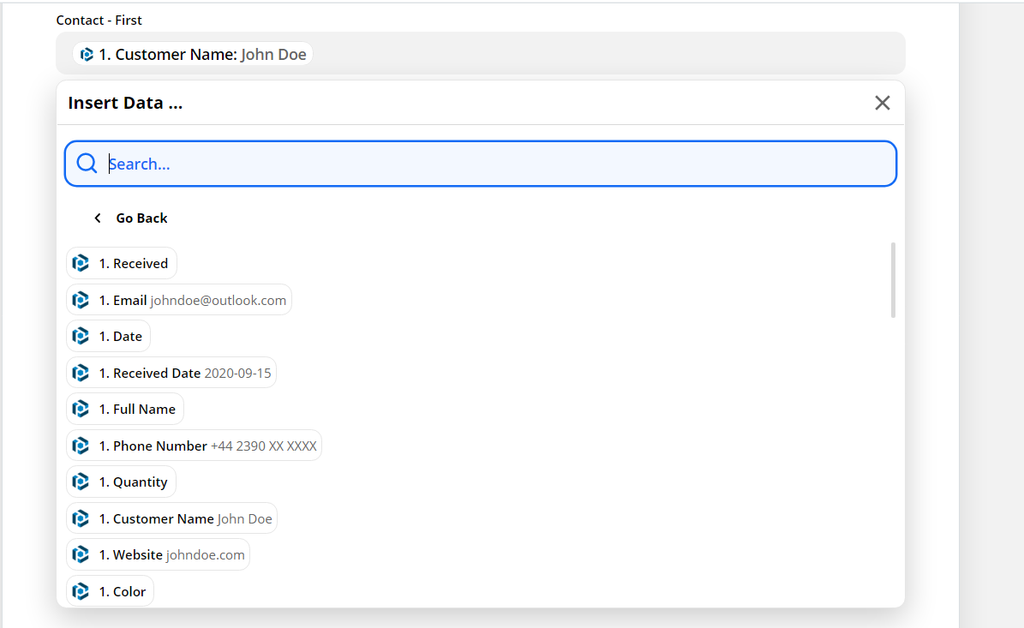Select the "1. Email johndoe@outlook.com" field
Image resolution: width=1024 pixels, height=628 pixels.
(x=178, y=299)
